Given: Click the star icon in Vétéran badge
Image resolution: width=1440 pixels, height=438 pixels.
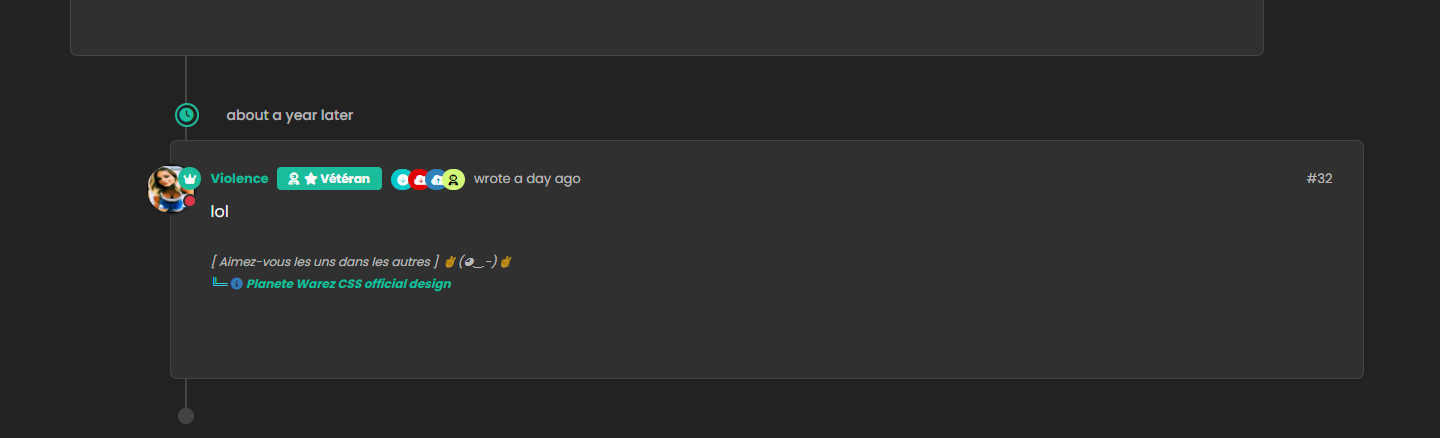Looking at the screenshot, I should pos(311,179).
